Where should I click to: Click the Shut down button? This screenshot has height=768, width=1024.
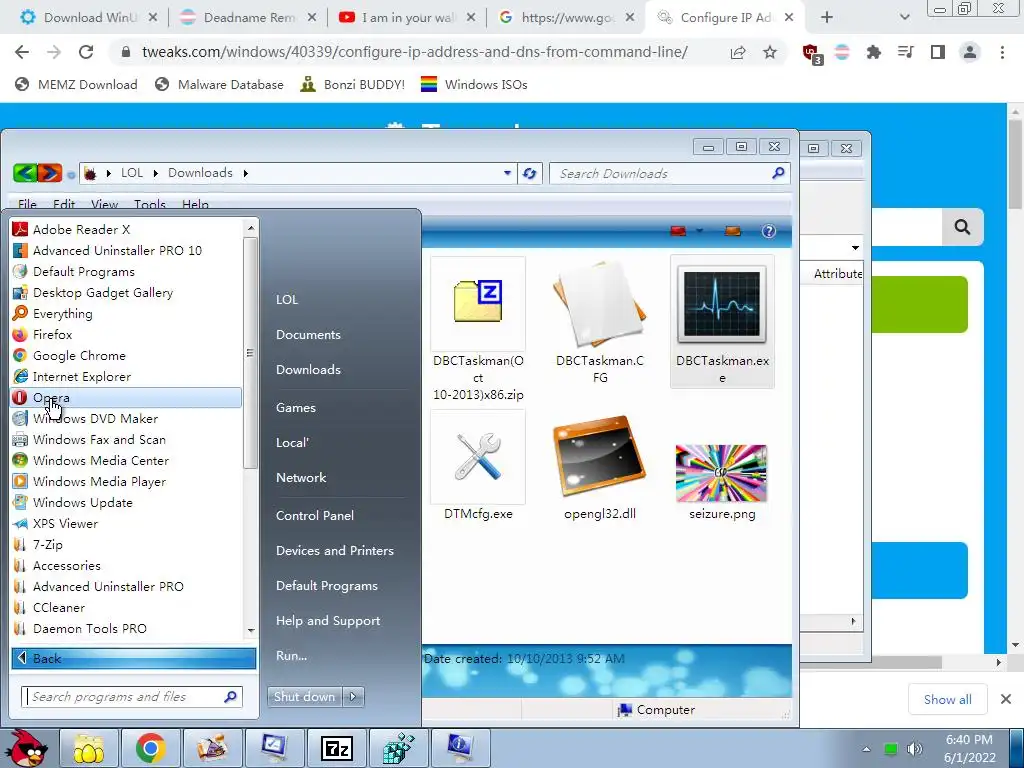[304, 697]
